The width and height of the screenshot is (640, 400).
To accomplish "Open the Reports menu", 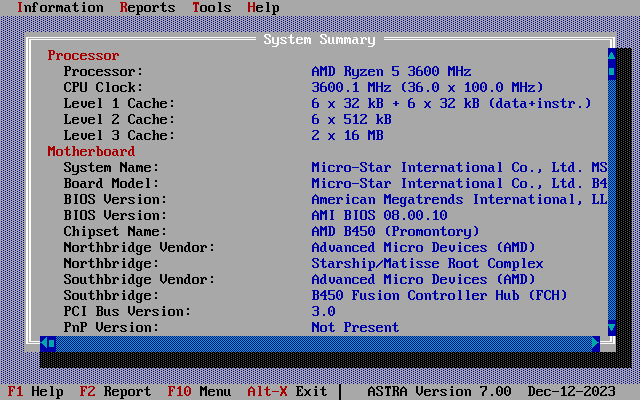I will (x=147, y=7).
